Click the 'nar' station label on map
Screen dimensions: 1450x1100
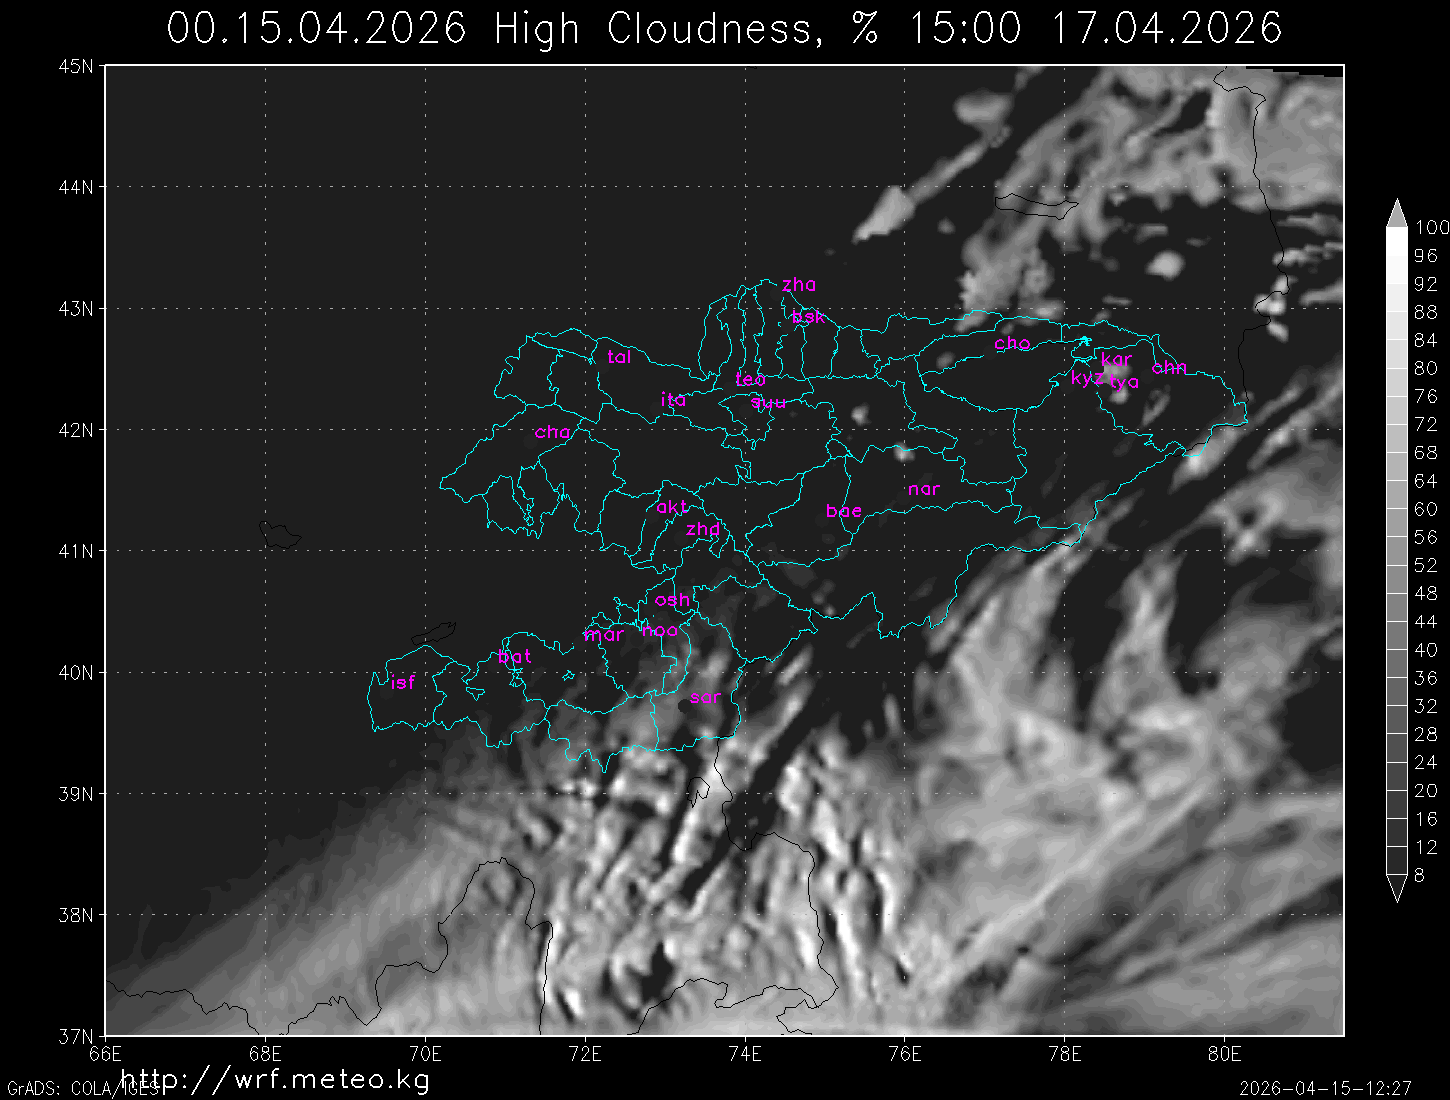click(x=923, y=489)
